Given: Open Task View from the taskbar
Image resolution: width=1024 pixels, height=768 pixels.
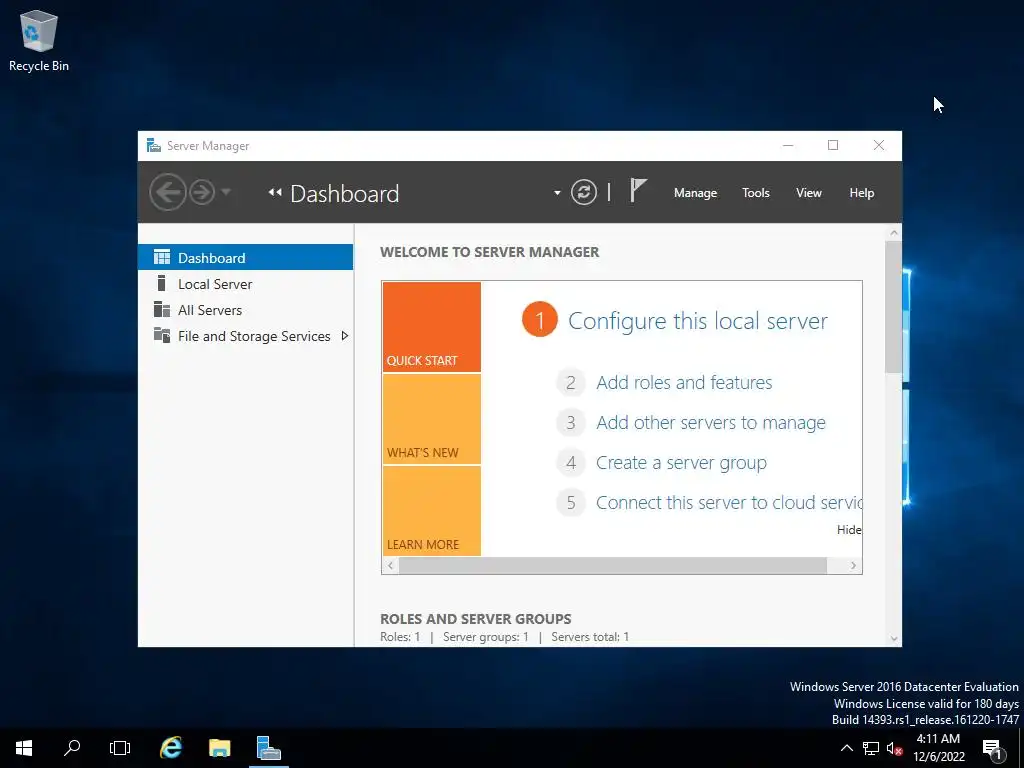Looking at the screenshot, I should click(120, 748).
